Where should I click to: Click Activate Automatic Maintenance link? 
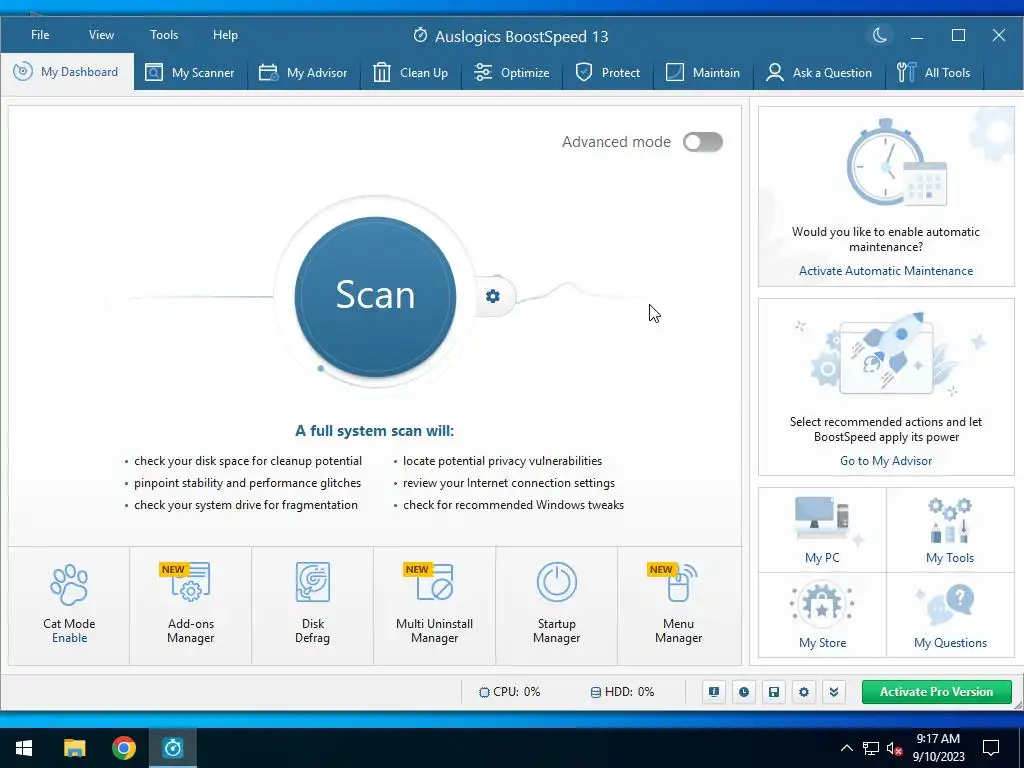(x=886, y=271)
